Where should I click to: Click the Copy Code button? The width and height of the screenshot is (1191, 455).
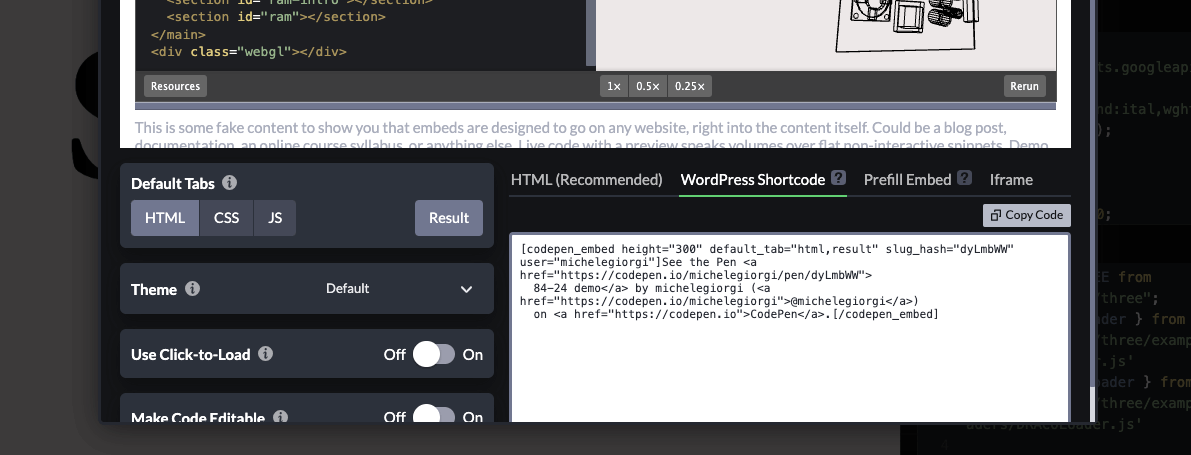click(x=1027, y=215)
